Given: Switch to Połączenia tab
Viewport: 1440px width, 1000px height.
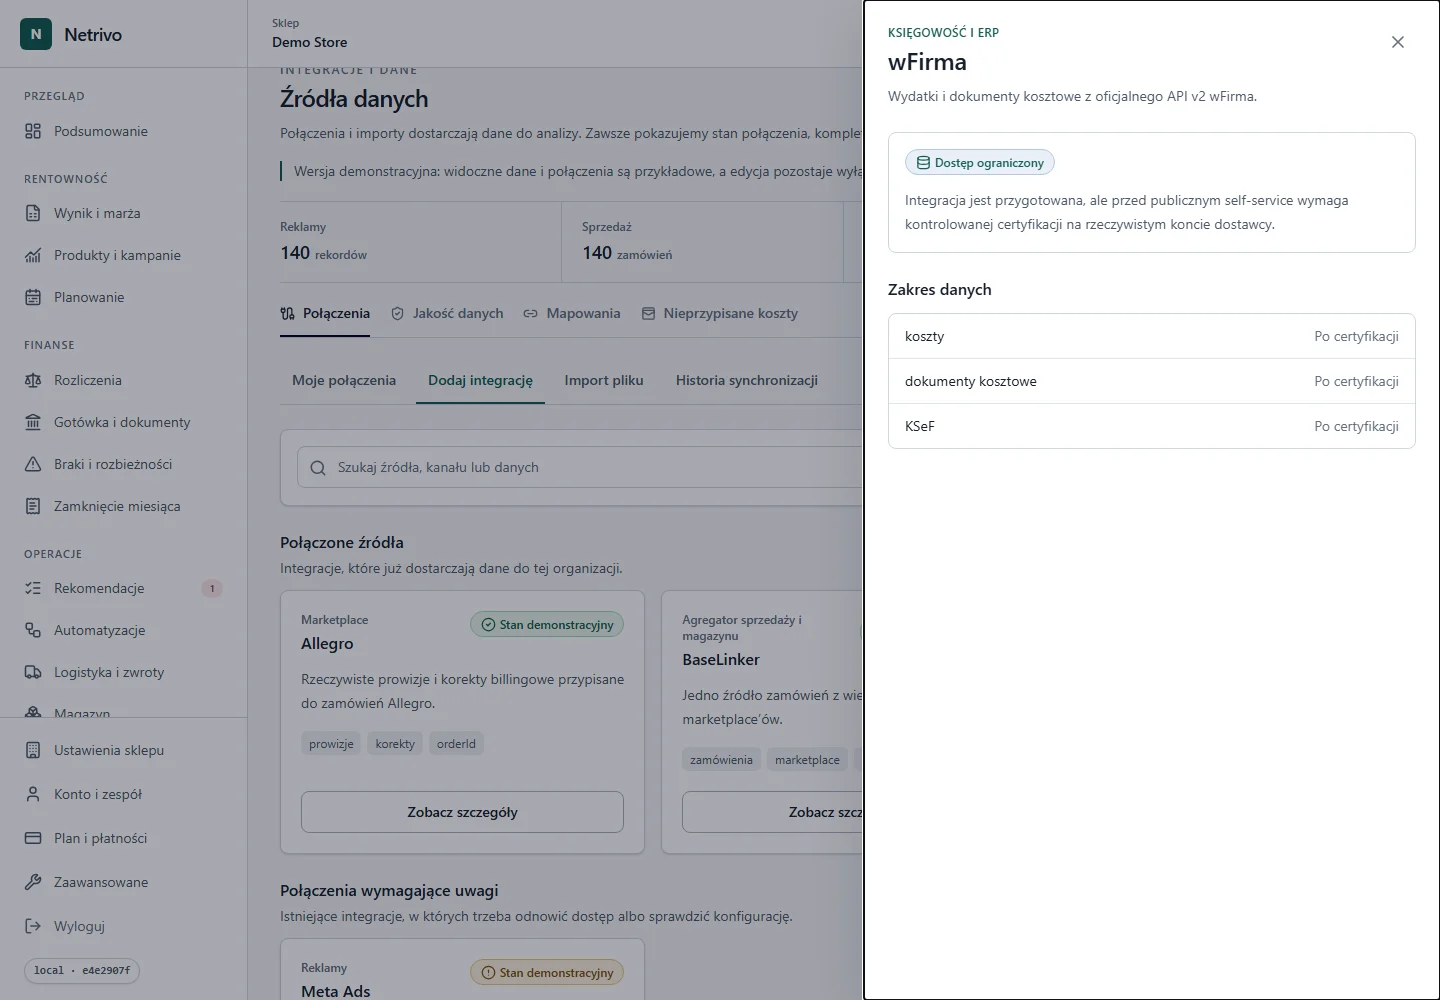Looking at the screenshot, I should pyautogui.click(x=325, y=313).
